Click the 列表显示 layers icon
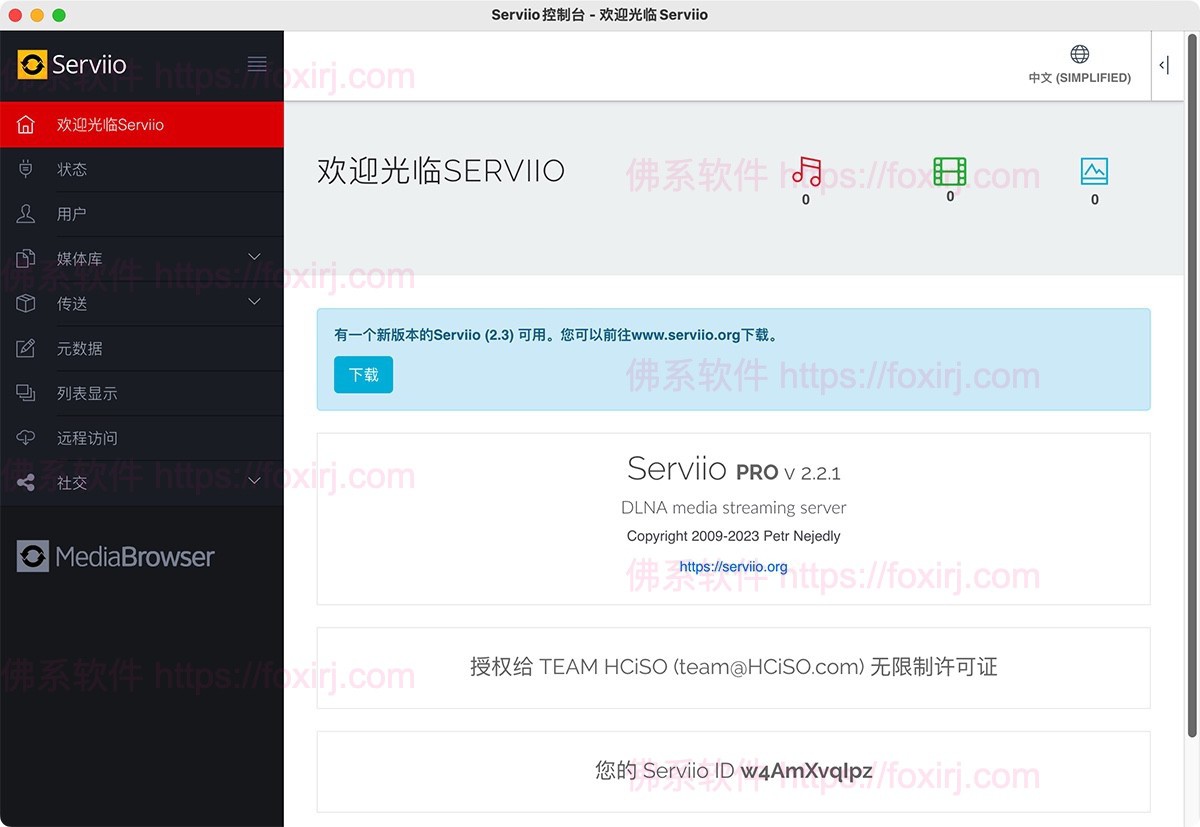 pos(25,393)
